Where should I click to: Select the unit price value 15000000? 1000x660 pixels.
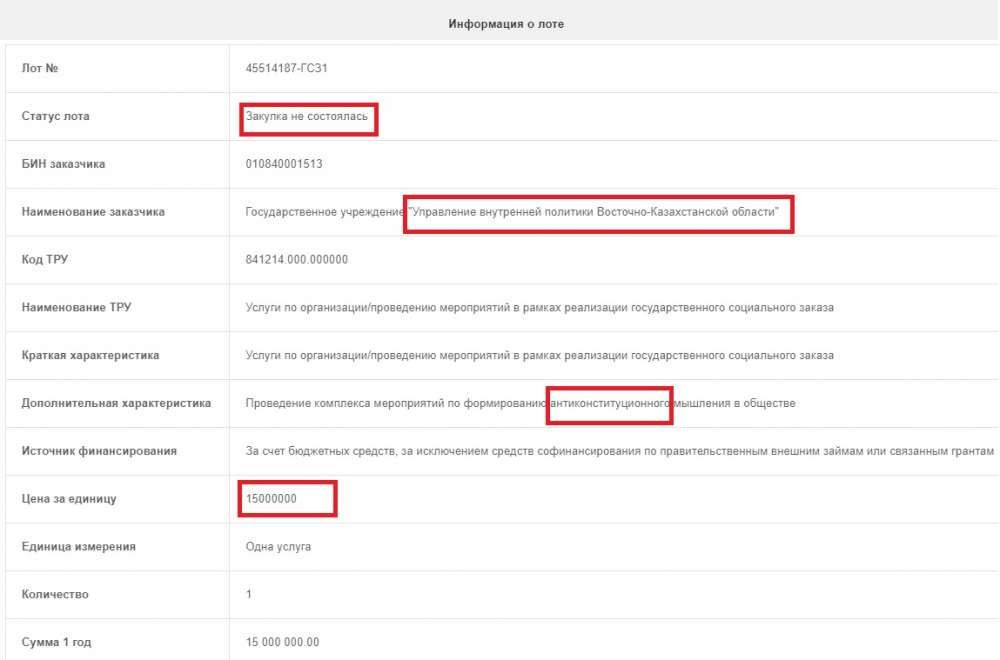[x=271, y=498]
